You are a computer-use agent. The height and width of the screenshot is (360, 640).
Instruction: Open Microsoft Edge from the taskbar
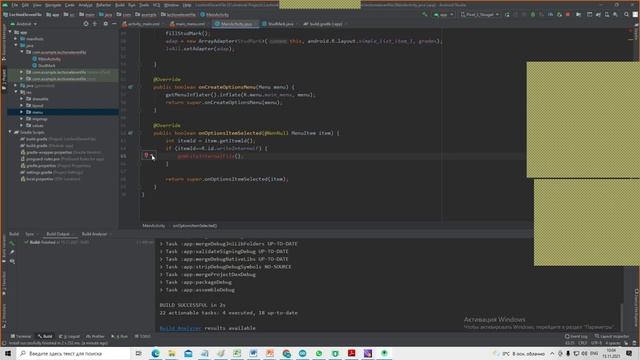pyautogui.click(x=156, y=353)
